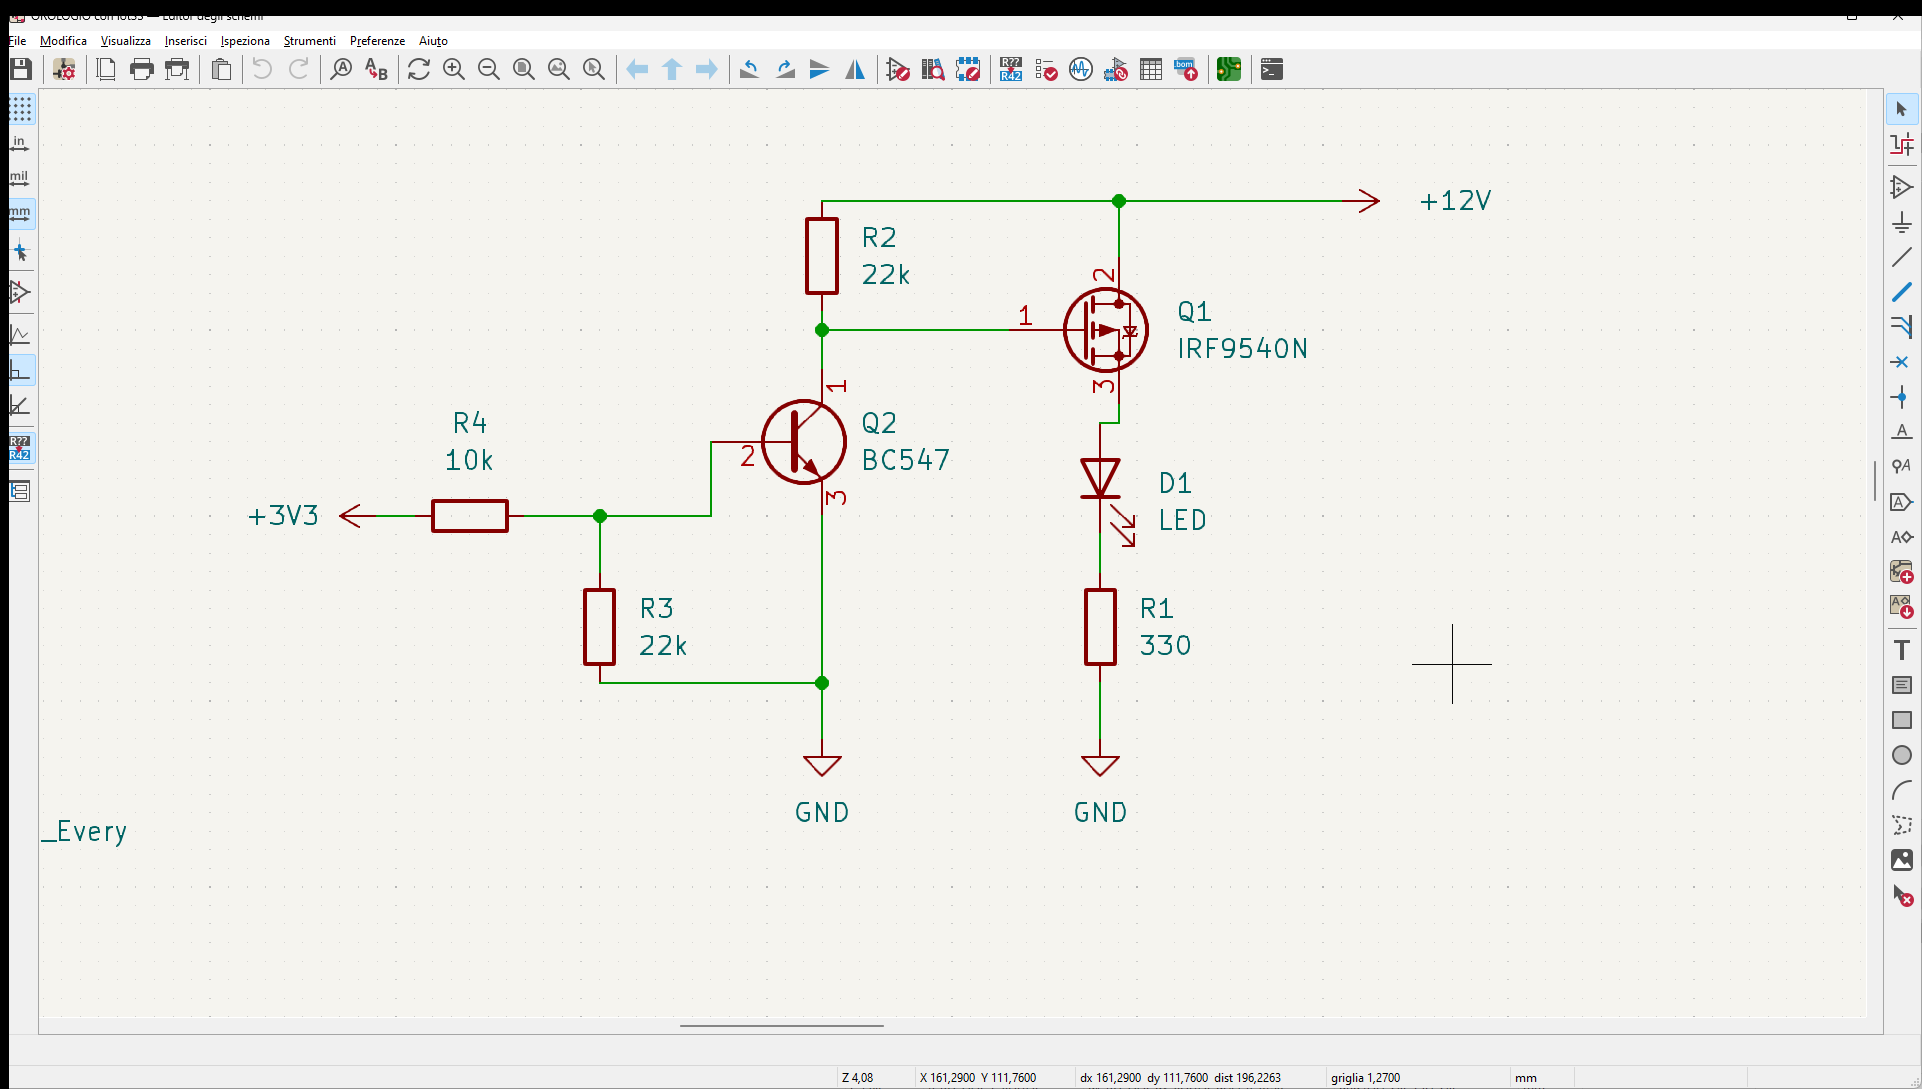This screenshot has height=1089, width=1922.
Task: Open the PCB editor icon
Action: [1229, 69]
